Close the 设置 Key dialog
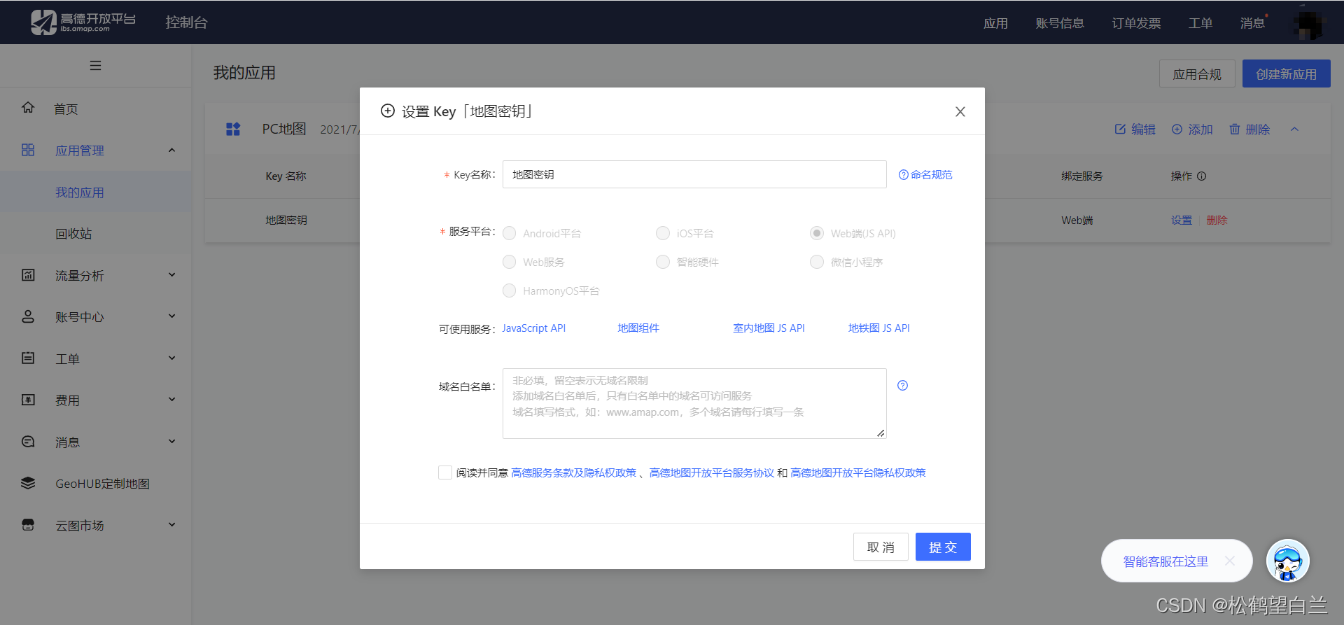This screenshot has width=1344, height=625. click(960, 112)
